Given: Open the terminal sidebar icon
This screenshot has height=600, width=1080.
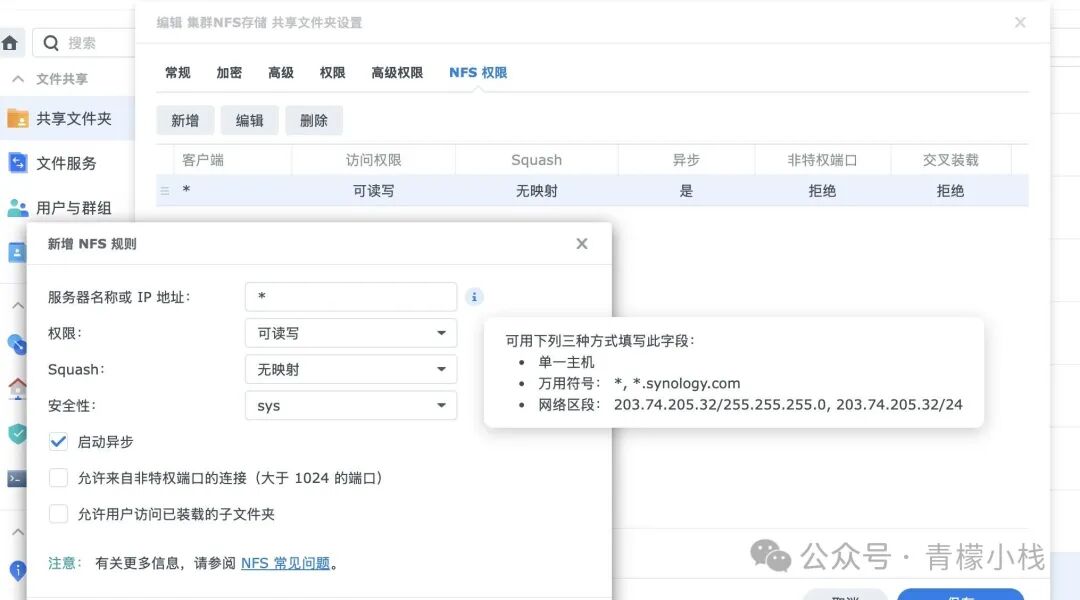Looking at the screenshot, I should (14, 478).
